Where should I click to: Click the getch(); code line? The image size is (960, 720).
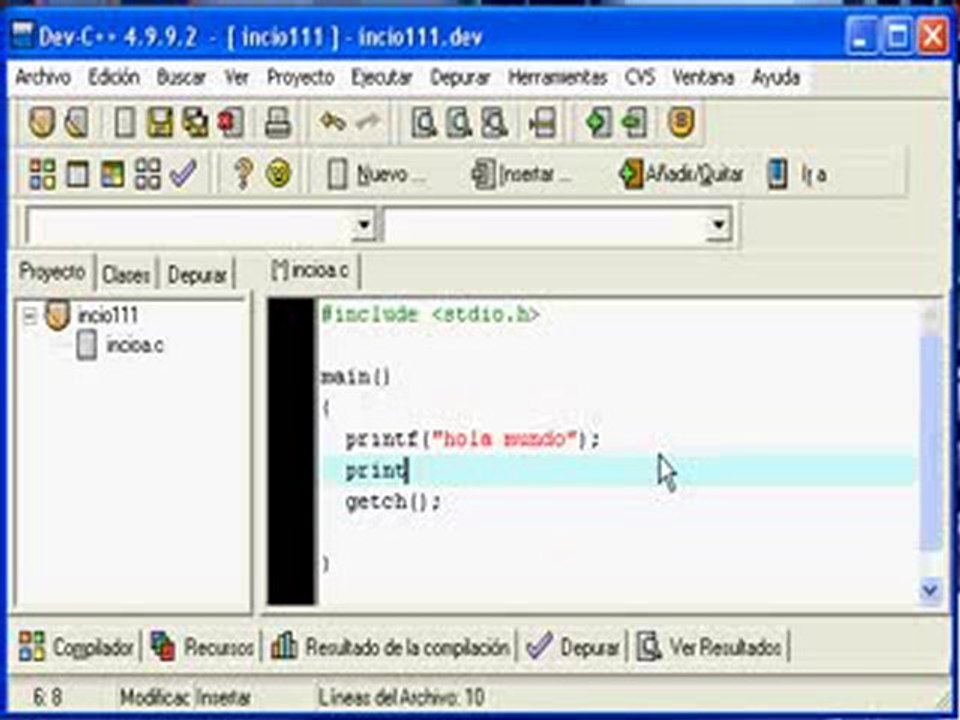393,503
